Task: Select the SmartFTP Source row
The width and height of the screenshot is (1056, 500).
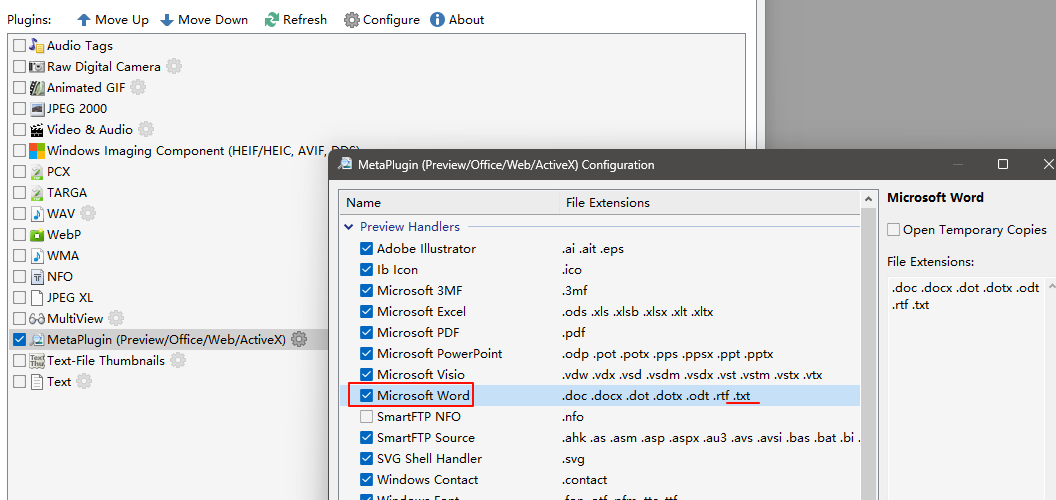Action: [601, 438]
